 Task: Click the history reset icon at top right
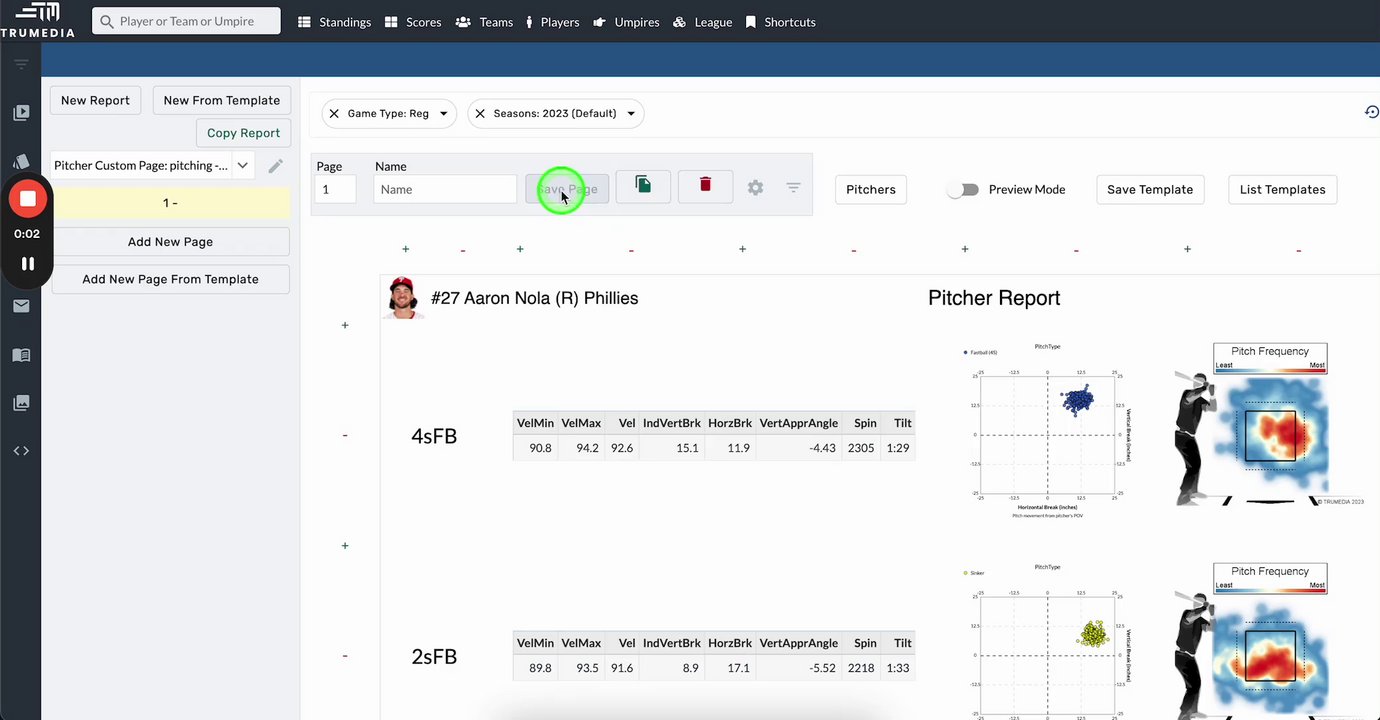pos(1371,112)
